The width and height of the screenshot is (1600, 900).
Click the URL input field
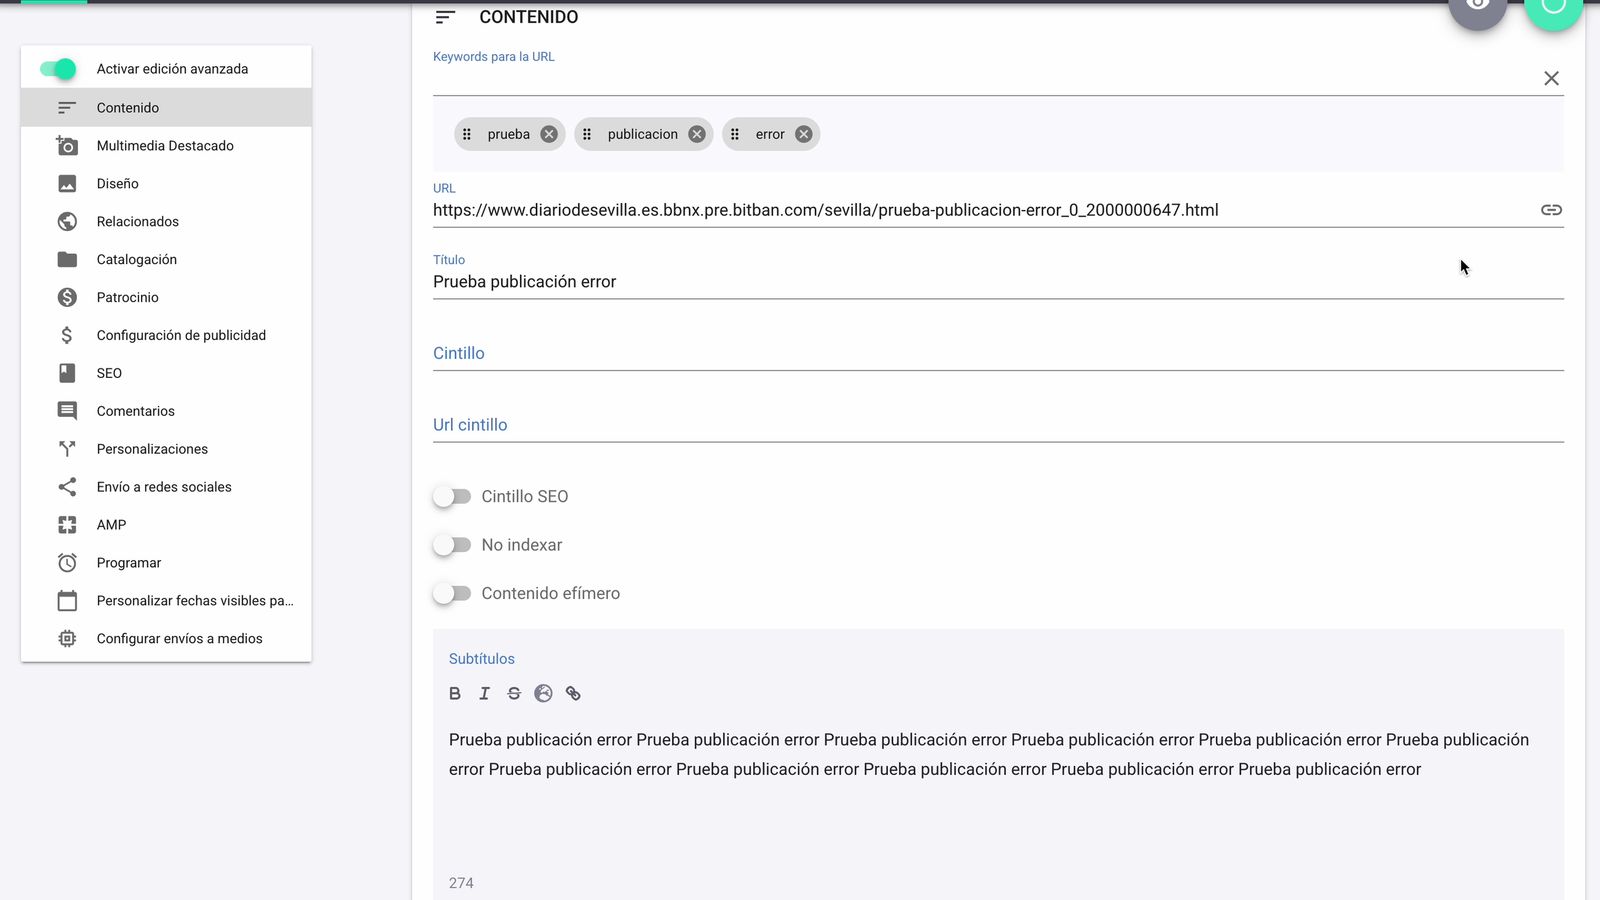[984, 210]
